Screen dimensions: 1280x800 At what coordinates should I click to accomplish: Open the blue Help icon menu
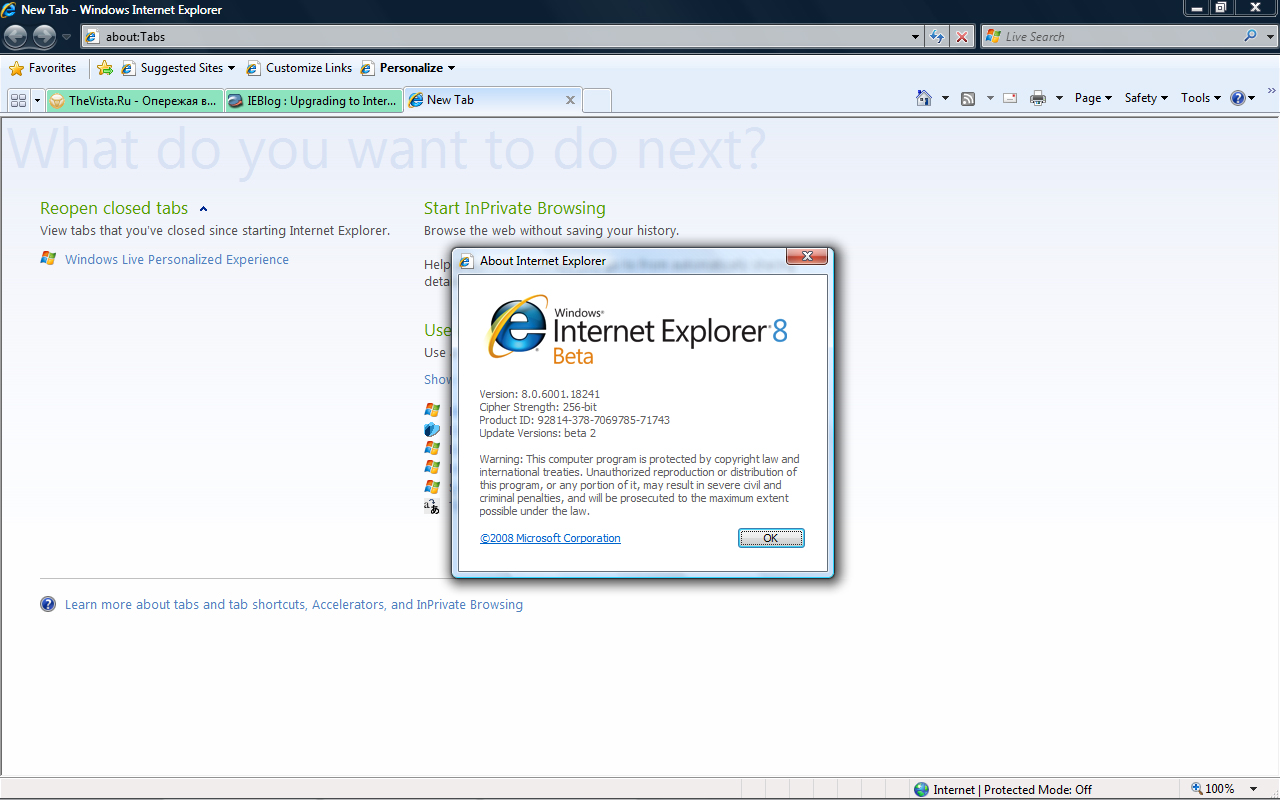coord(1238,98)
